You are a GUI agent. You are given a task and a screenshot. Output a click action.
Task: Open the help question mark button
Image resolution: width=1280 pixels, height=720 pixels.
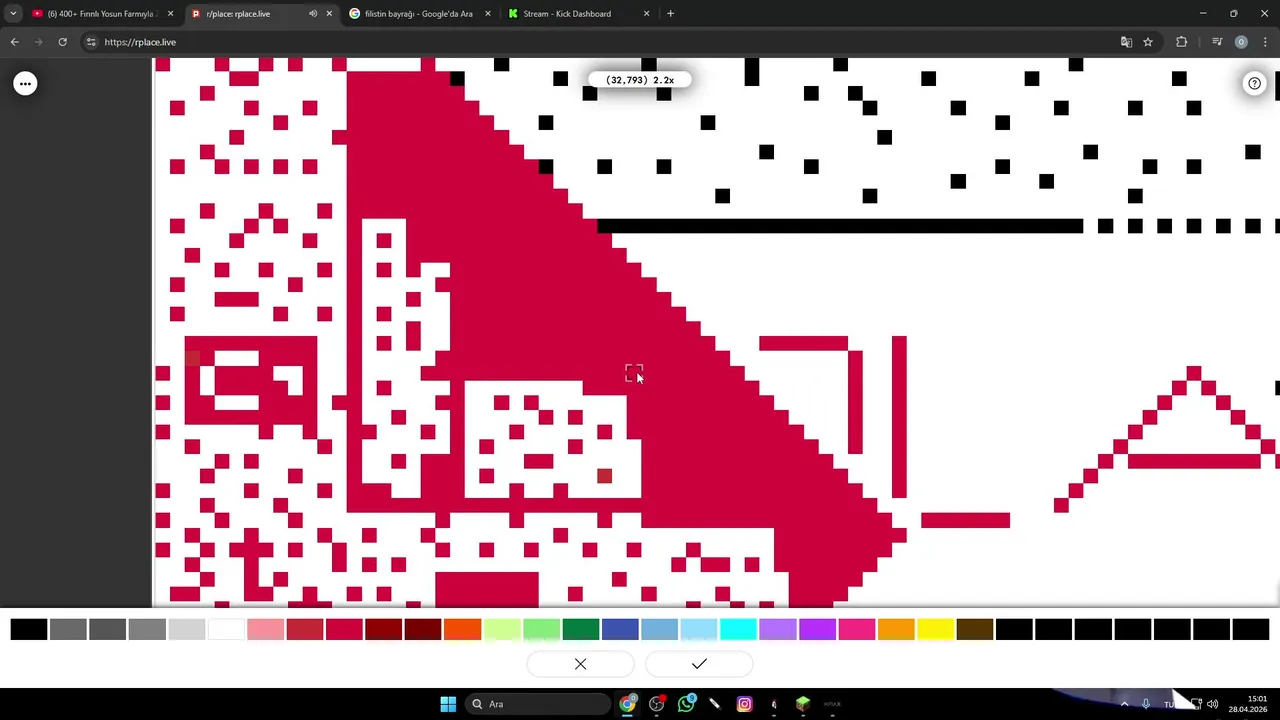tap(1254, 84)
